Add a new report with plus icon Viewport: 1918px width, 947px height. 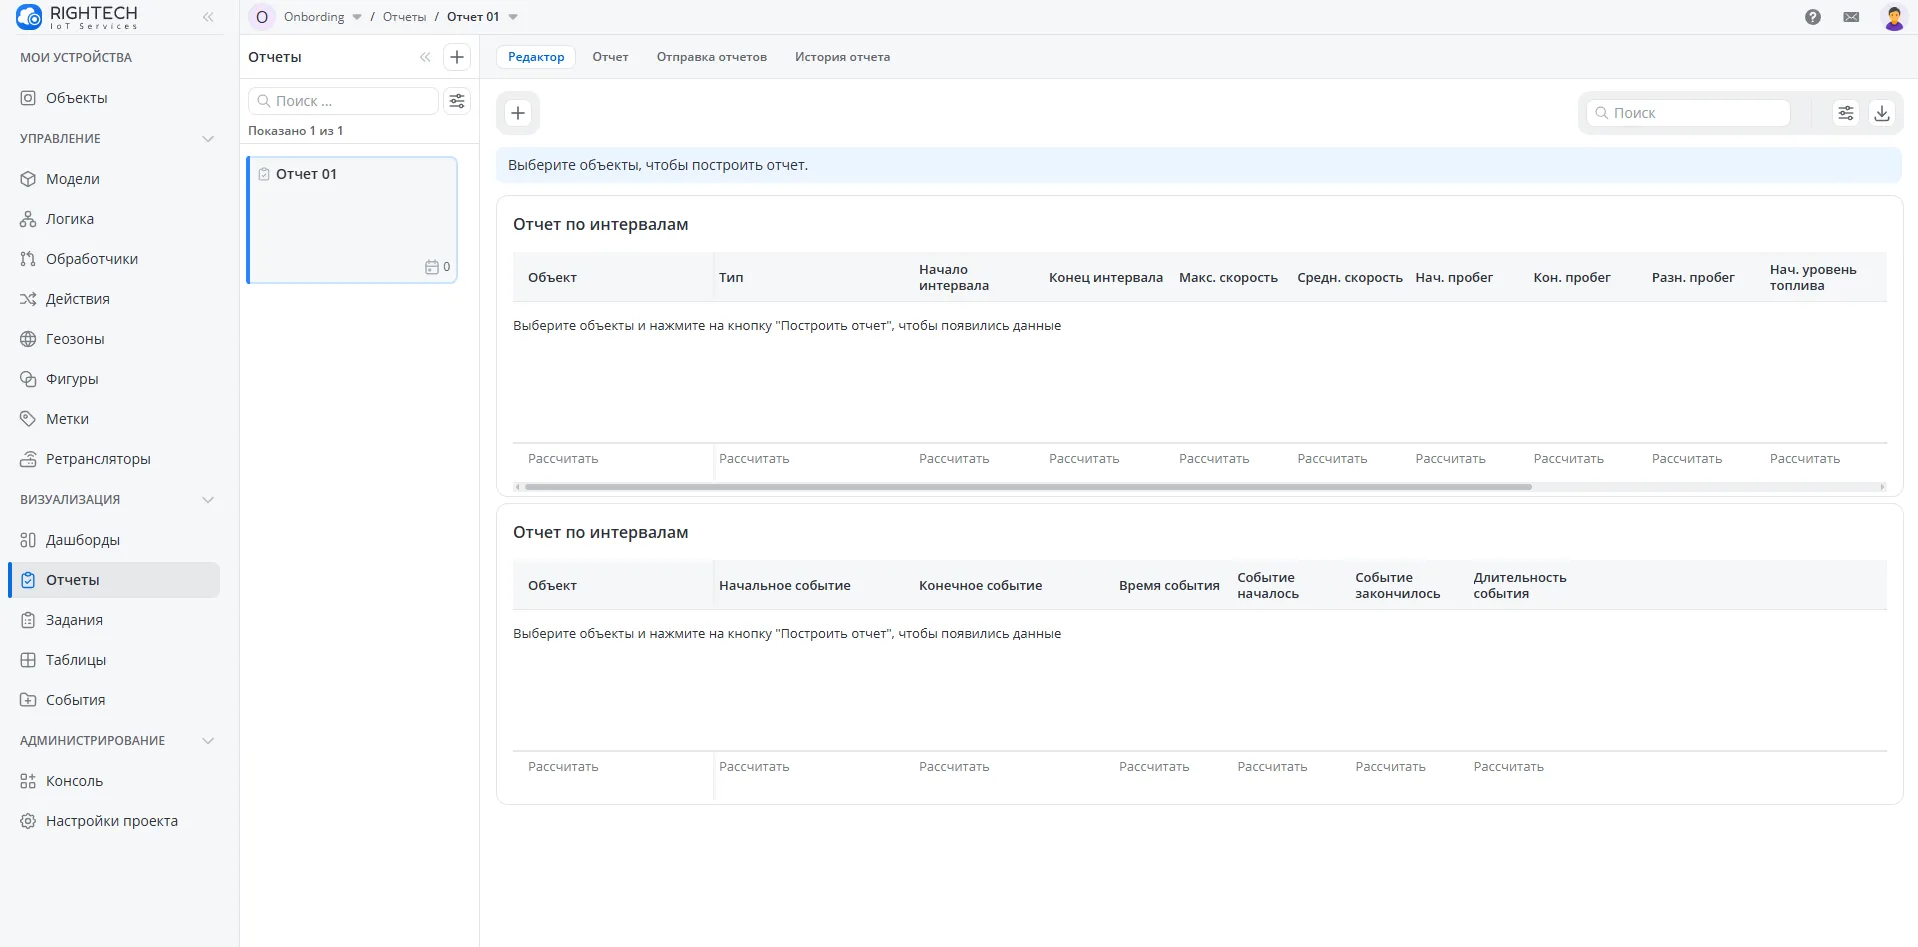[x=457, y=57]
